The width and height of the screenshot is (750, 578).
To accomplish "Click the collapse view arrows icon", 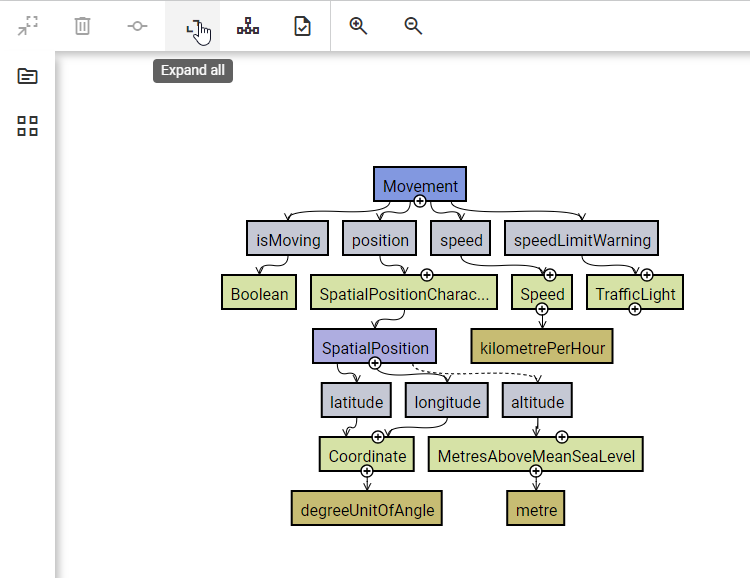I will 27,26.
